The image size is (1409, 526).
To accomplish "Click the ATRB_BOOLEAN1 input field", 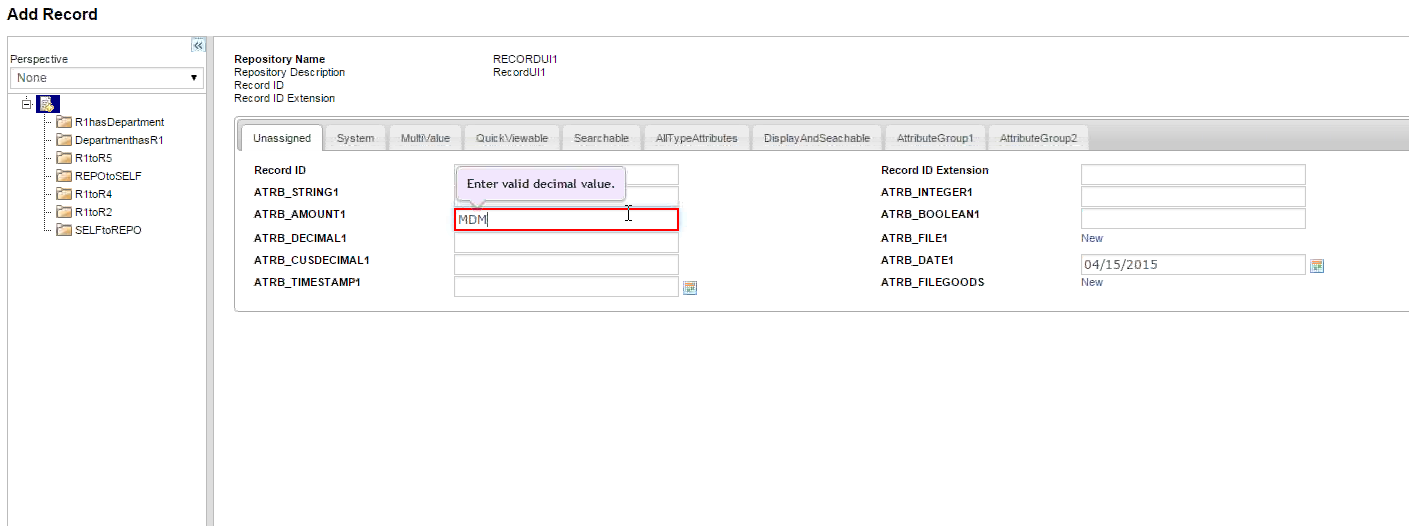I will point(1193,218).
